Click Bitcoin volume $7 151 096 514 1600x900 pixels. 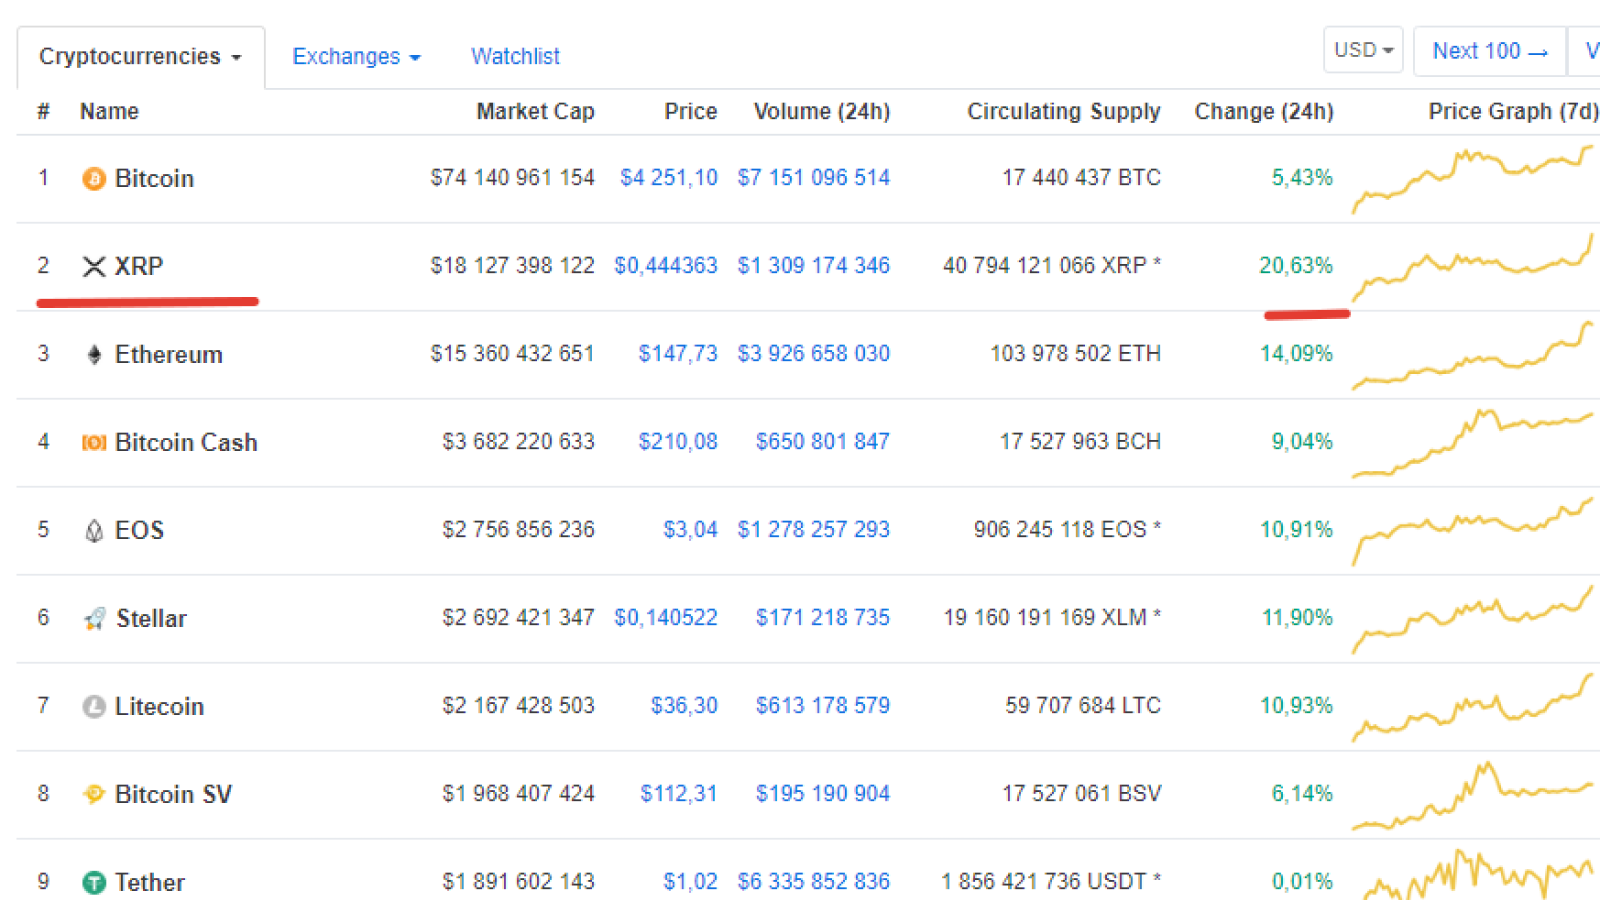click(814, 178)
